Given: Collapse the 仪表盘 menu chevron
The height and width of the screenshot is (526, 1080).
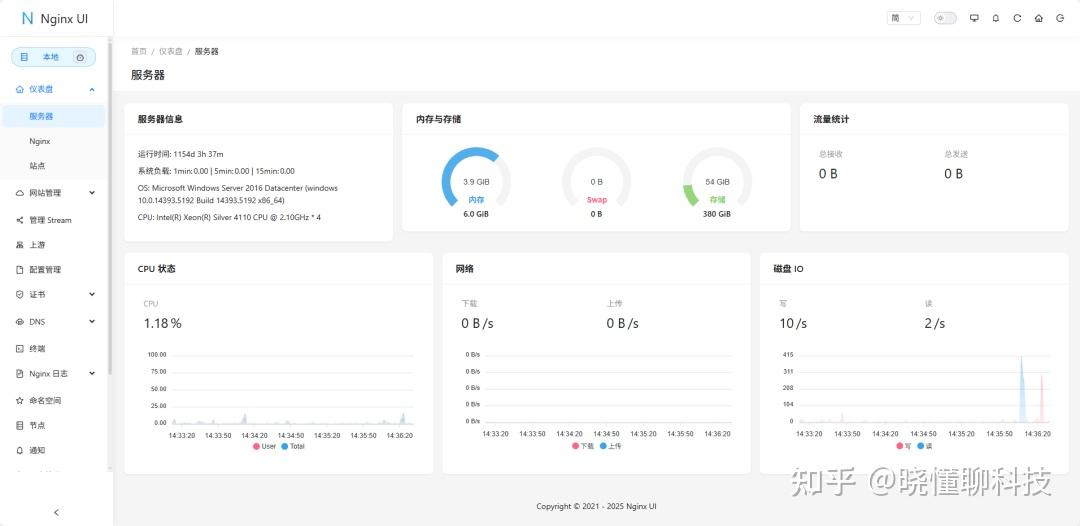Looking at the screenshot, I should tap(92, 90).
